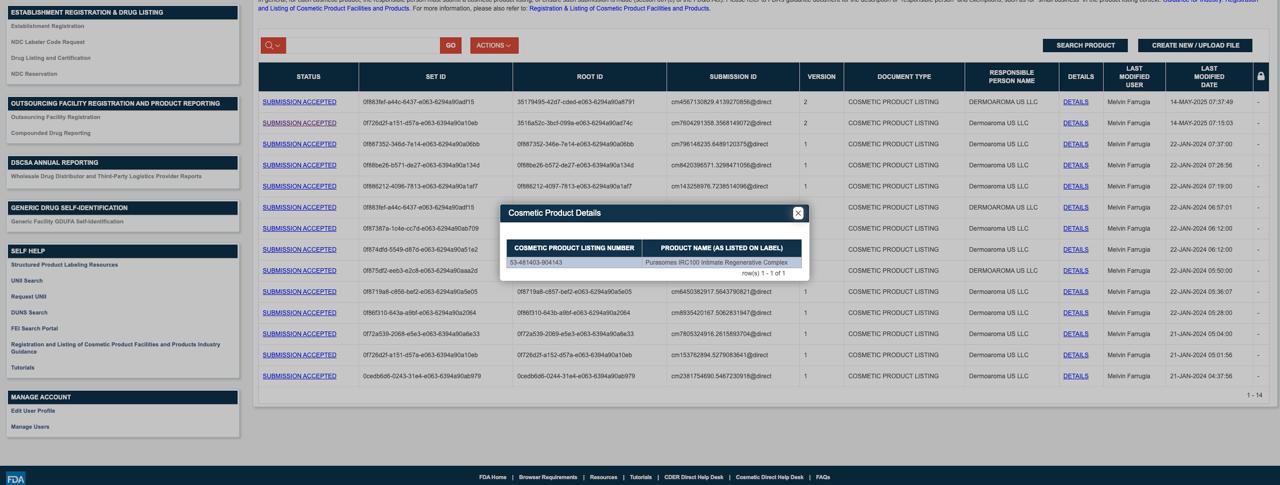The width and height of the screenshot is (1280, 485).
Task: Click Create New / Upload File button
Action: [1195, 45]
